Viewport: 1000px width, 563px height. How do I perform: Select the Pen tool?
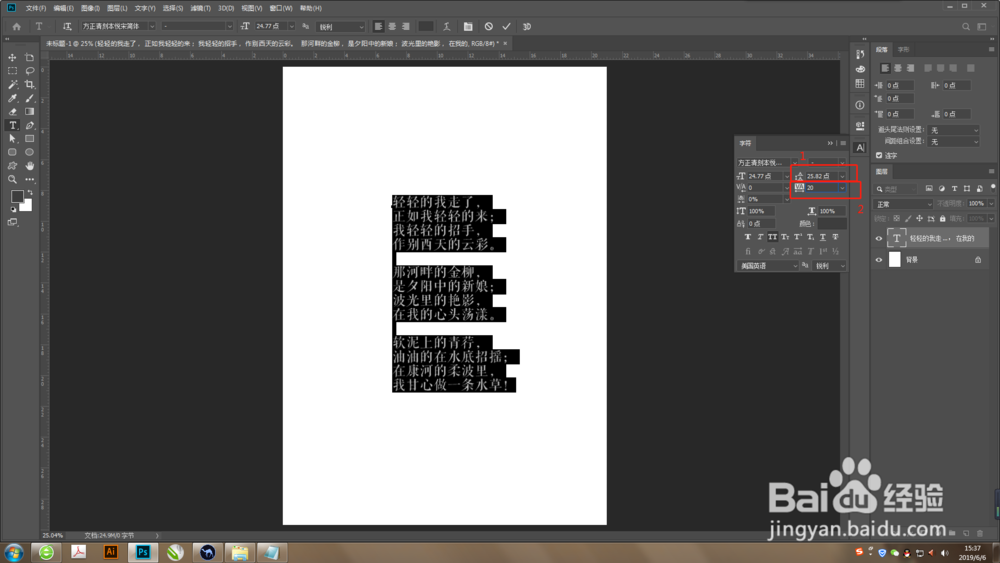29,125
